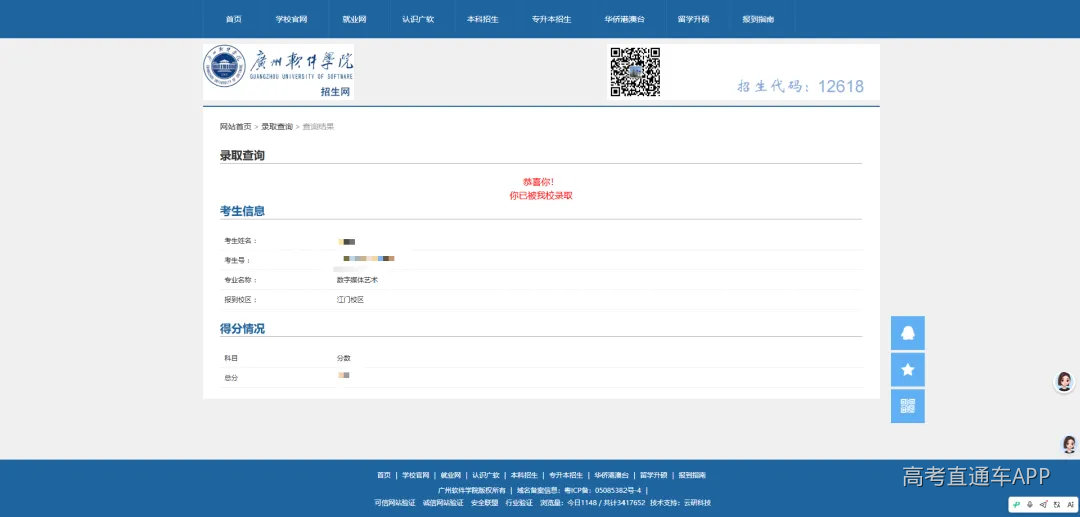Click 录取查询 in the breadcrumb
This screenshot has width=1080, height=517.
pos(277,127)
